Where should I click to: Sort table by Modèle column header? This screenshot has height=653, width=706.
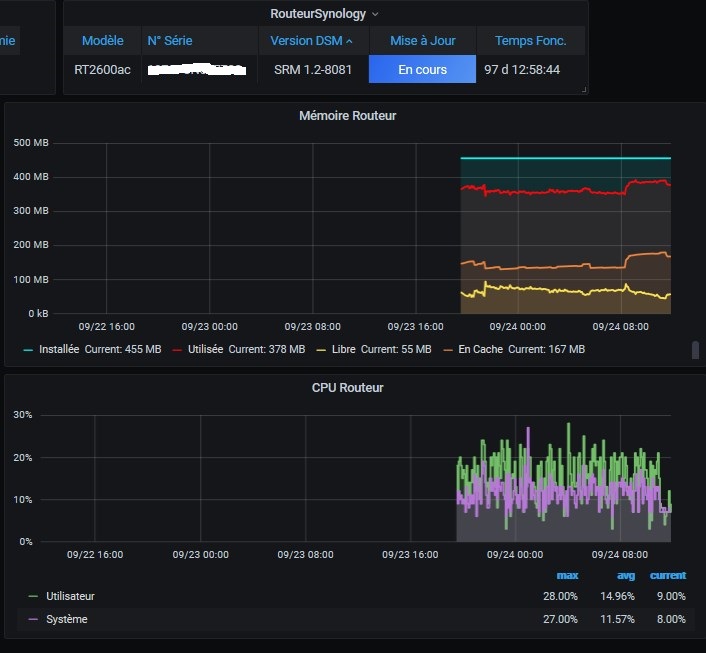tap(102, 41)
